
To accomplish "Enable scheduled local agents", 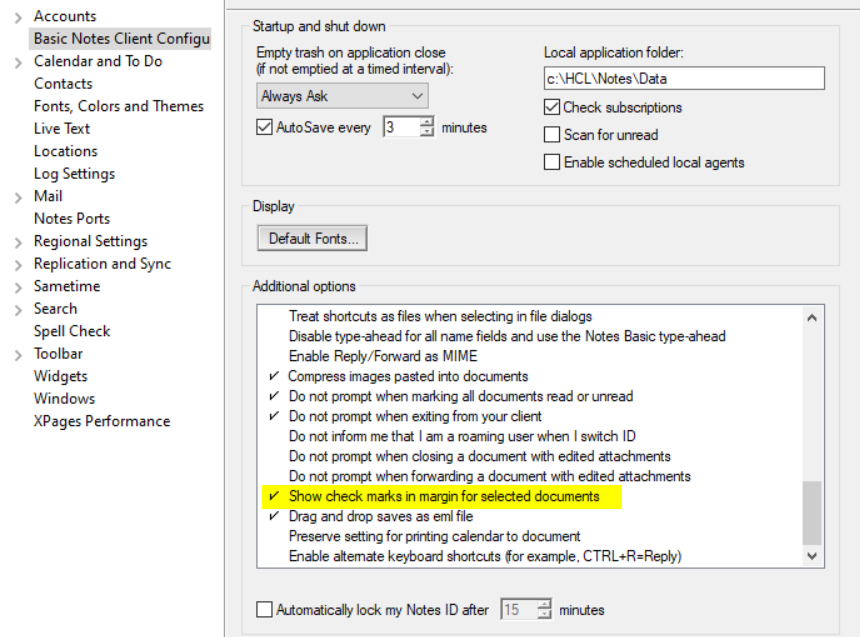I will pyautogui.click(x=552, y=161).
